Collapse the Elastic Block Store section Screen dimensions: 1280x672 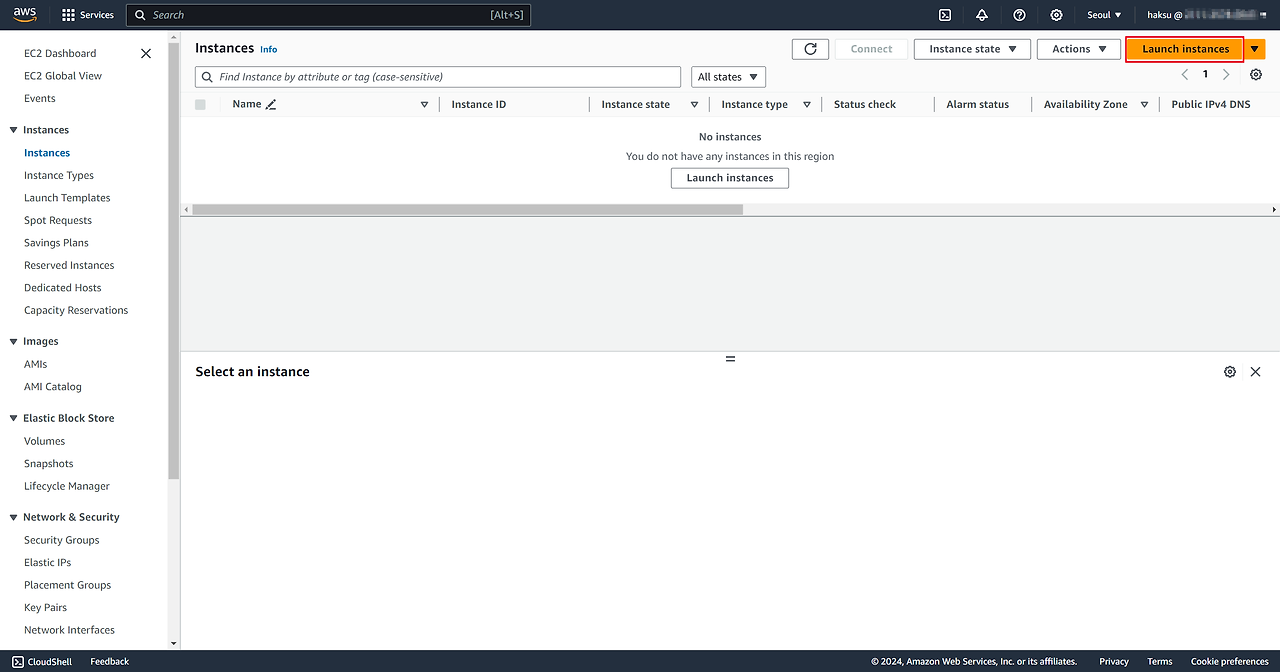14,418
